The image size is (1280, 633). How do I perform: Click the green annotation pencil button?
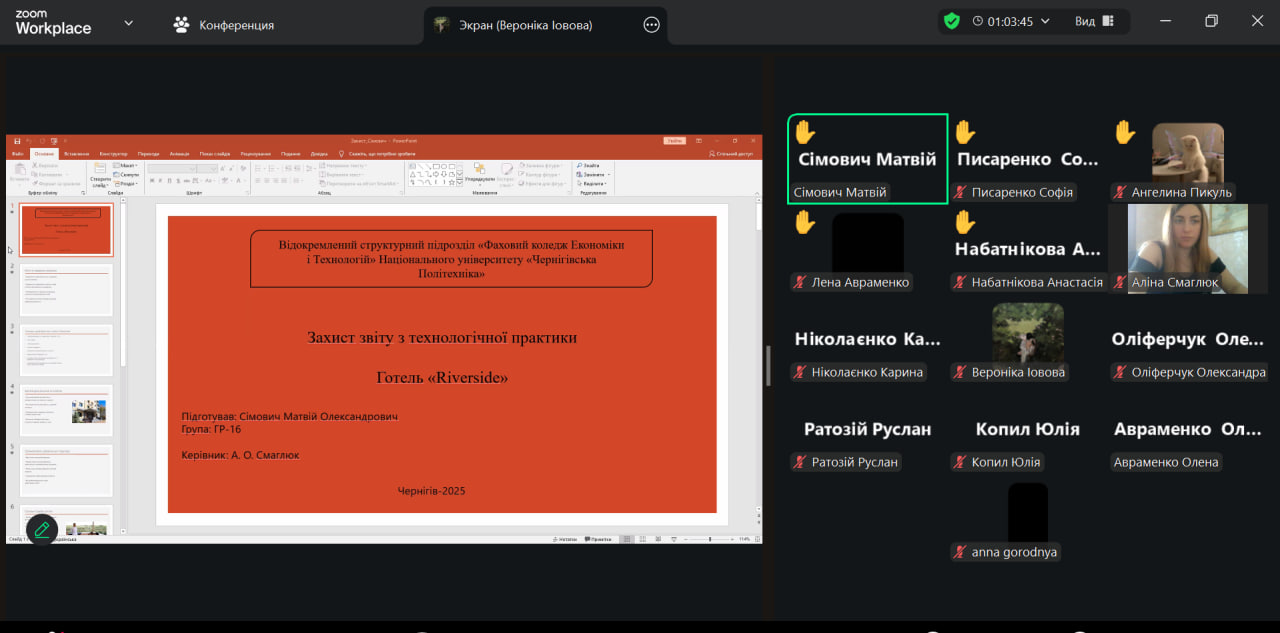41,529
